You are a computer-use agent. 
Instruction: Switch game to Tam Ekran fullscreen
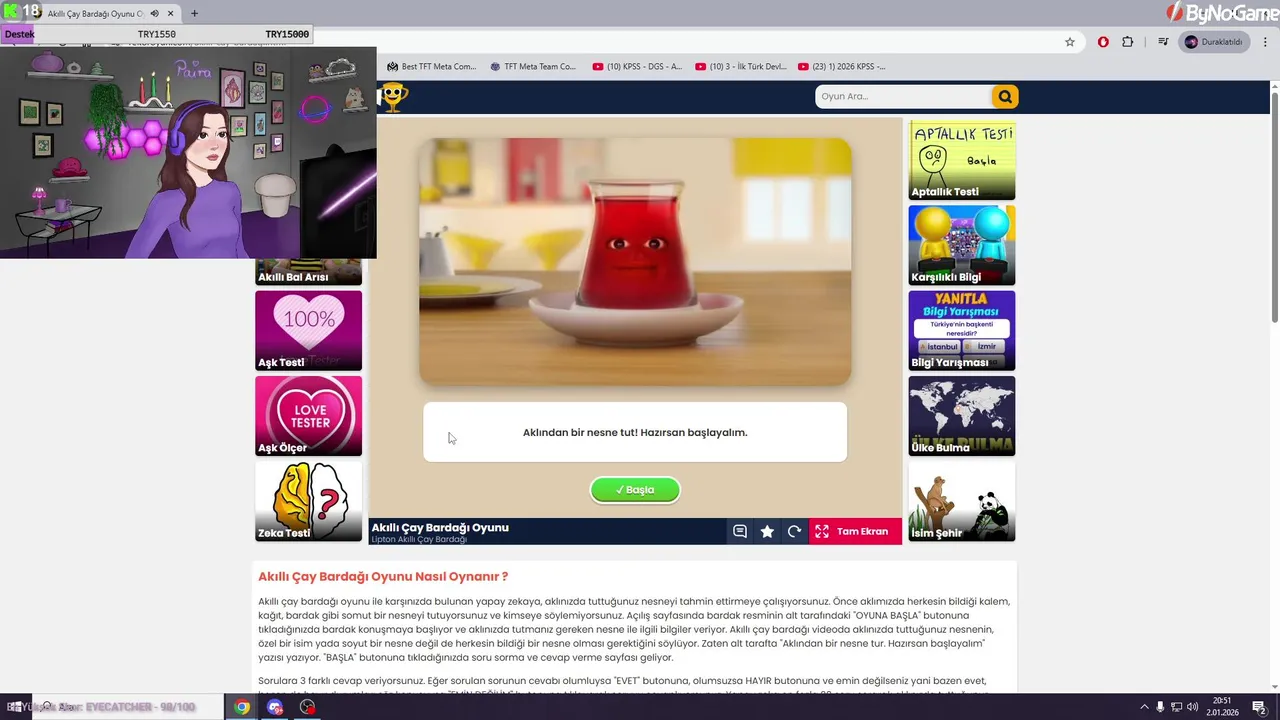point(855,532)
